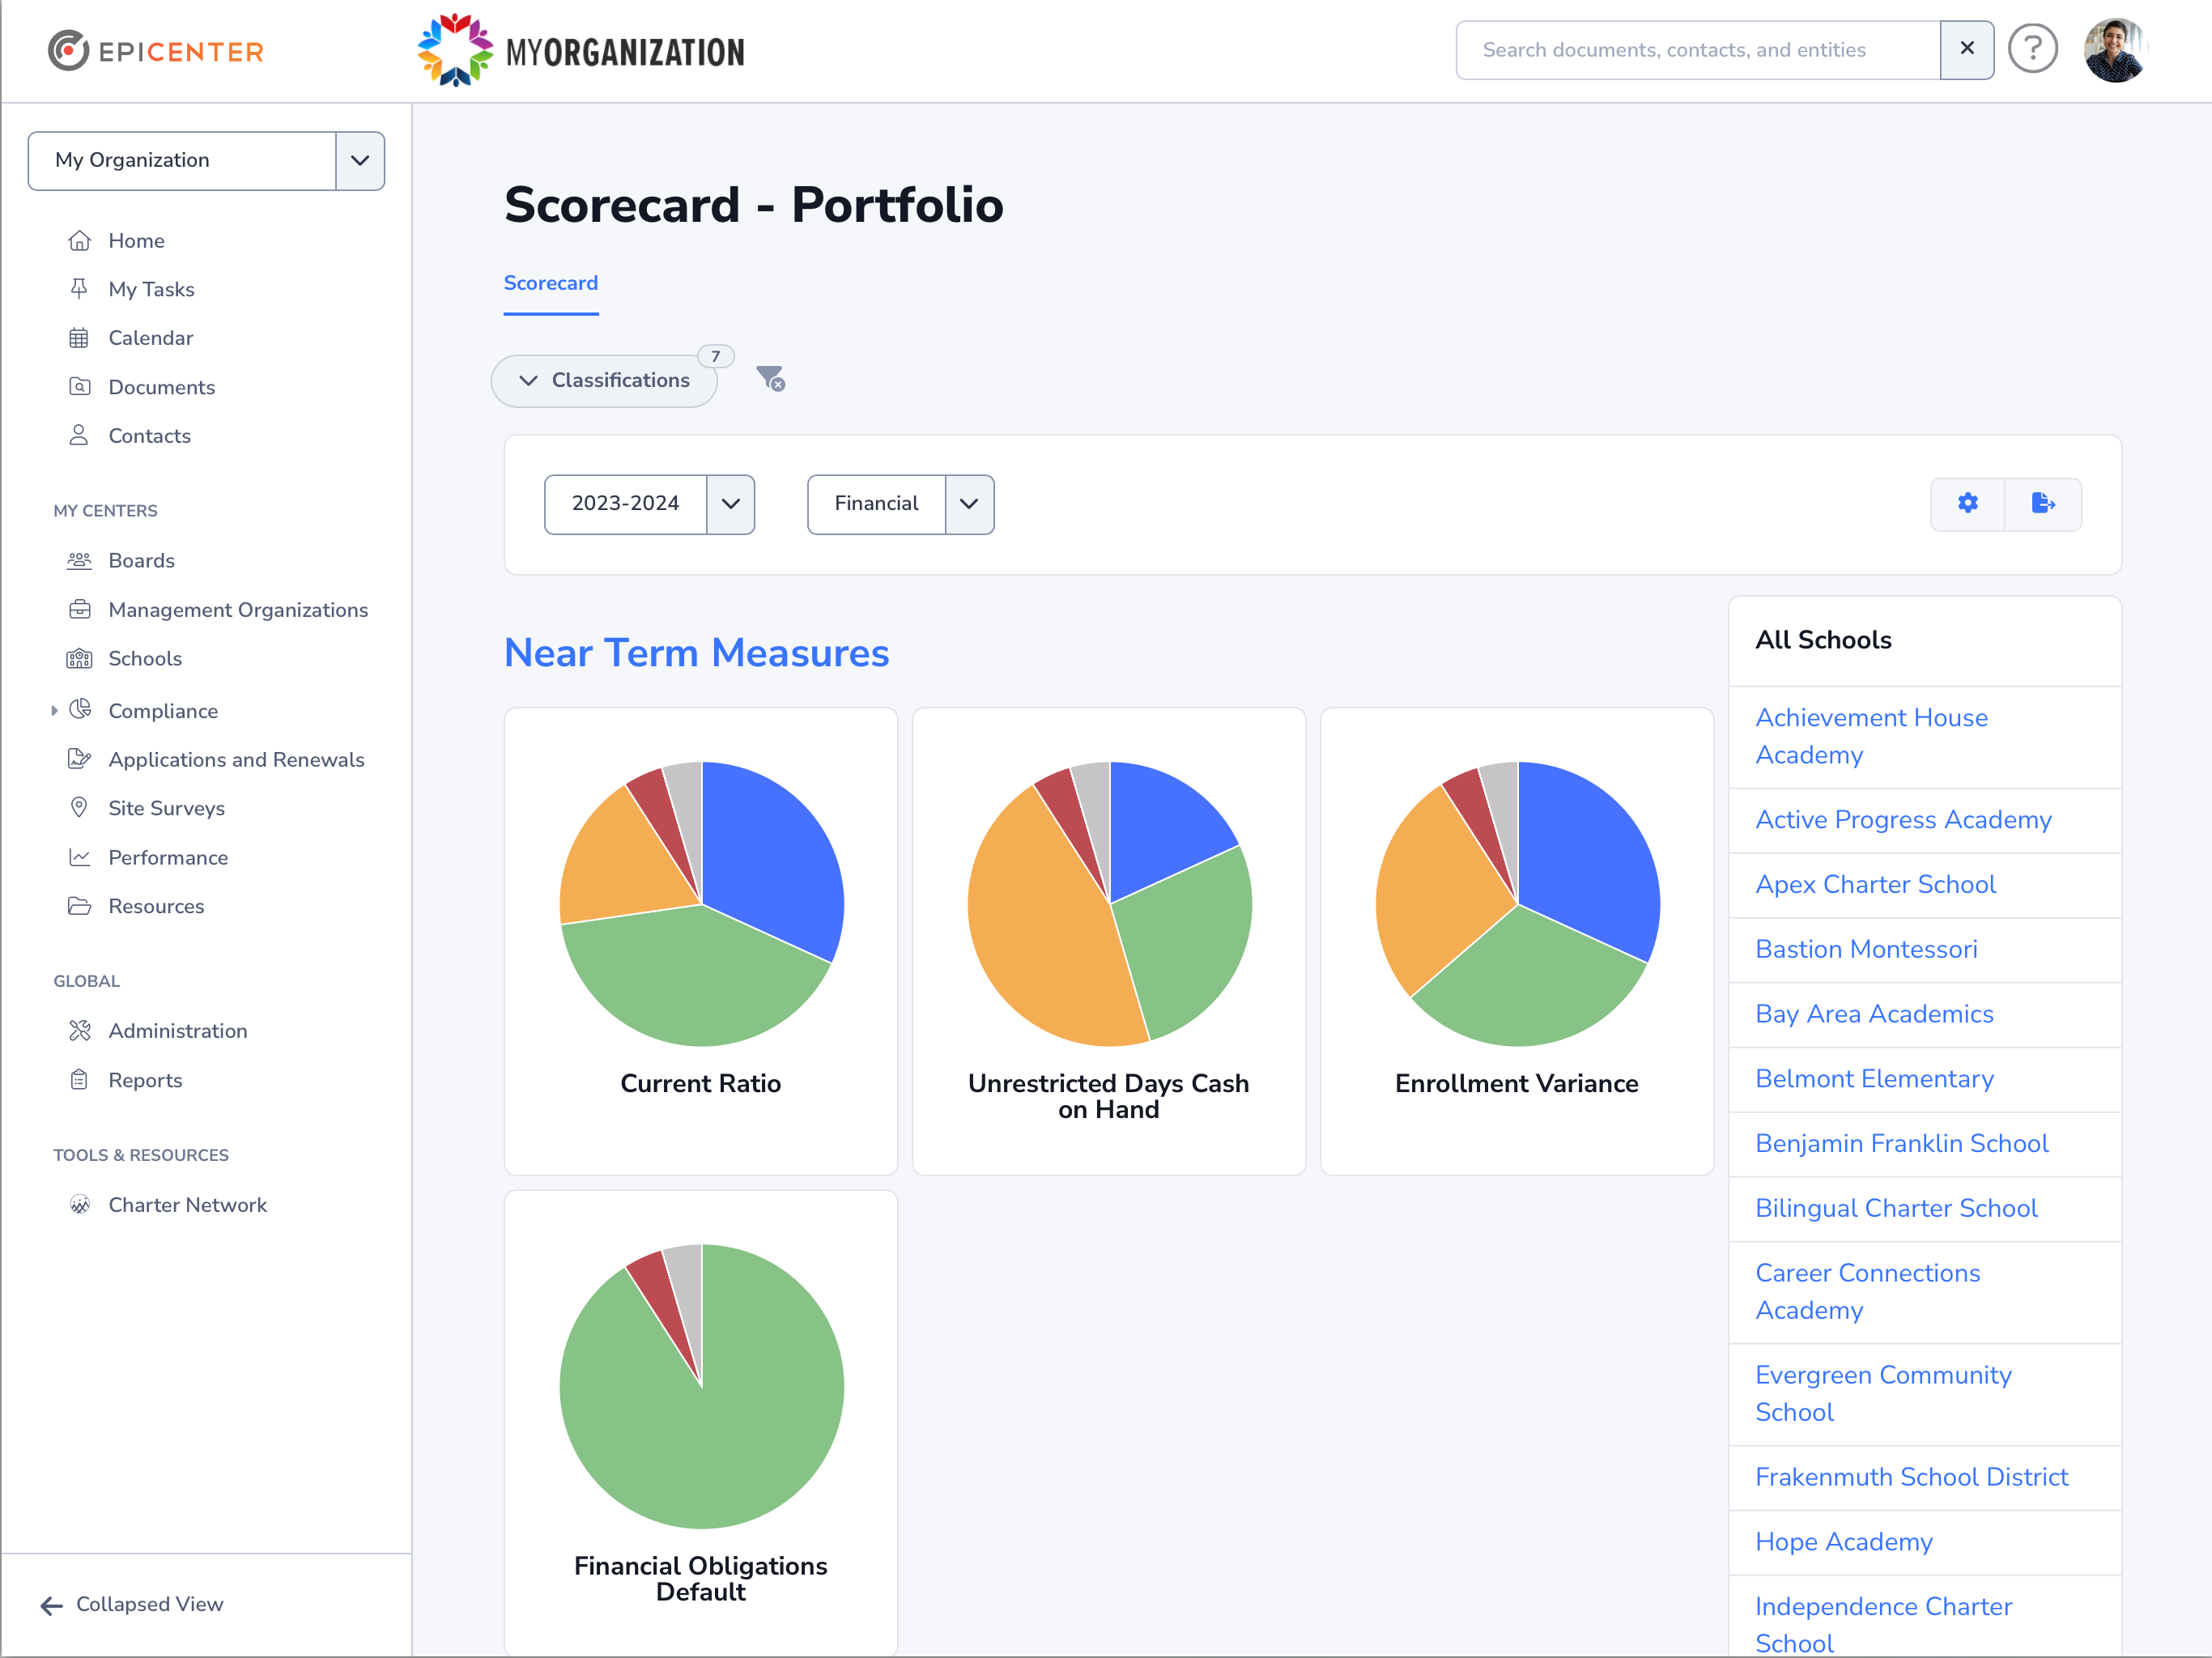Click the Schools building icon

pyautogui.click(x=79, y=658)
